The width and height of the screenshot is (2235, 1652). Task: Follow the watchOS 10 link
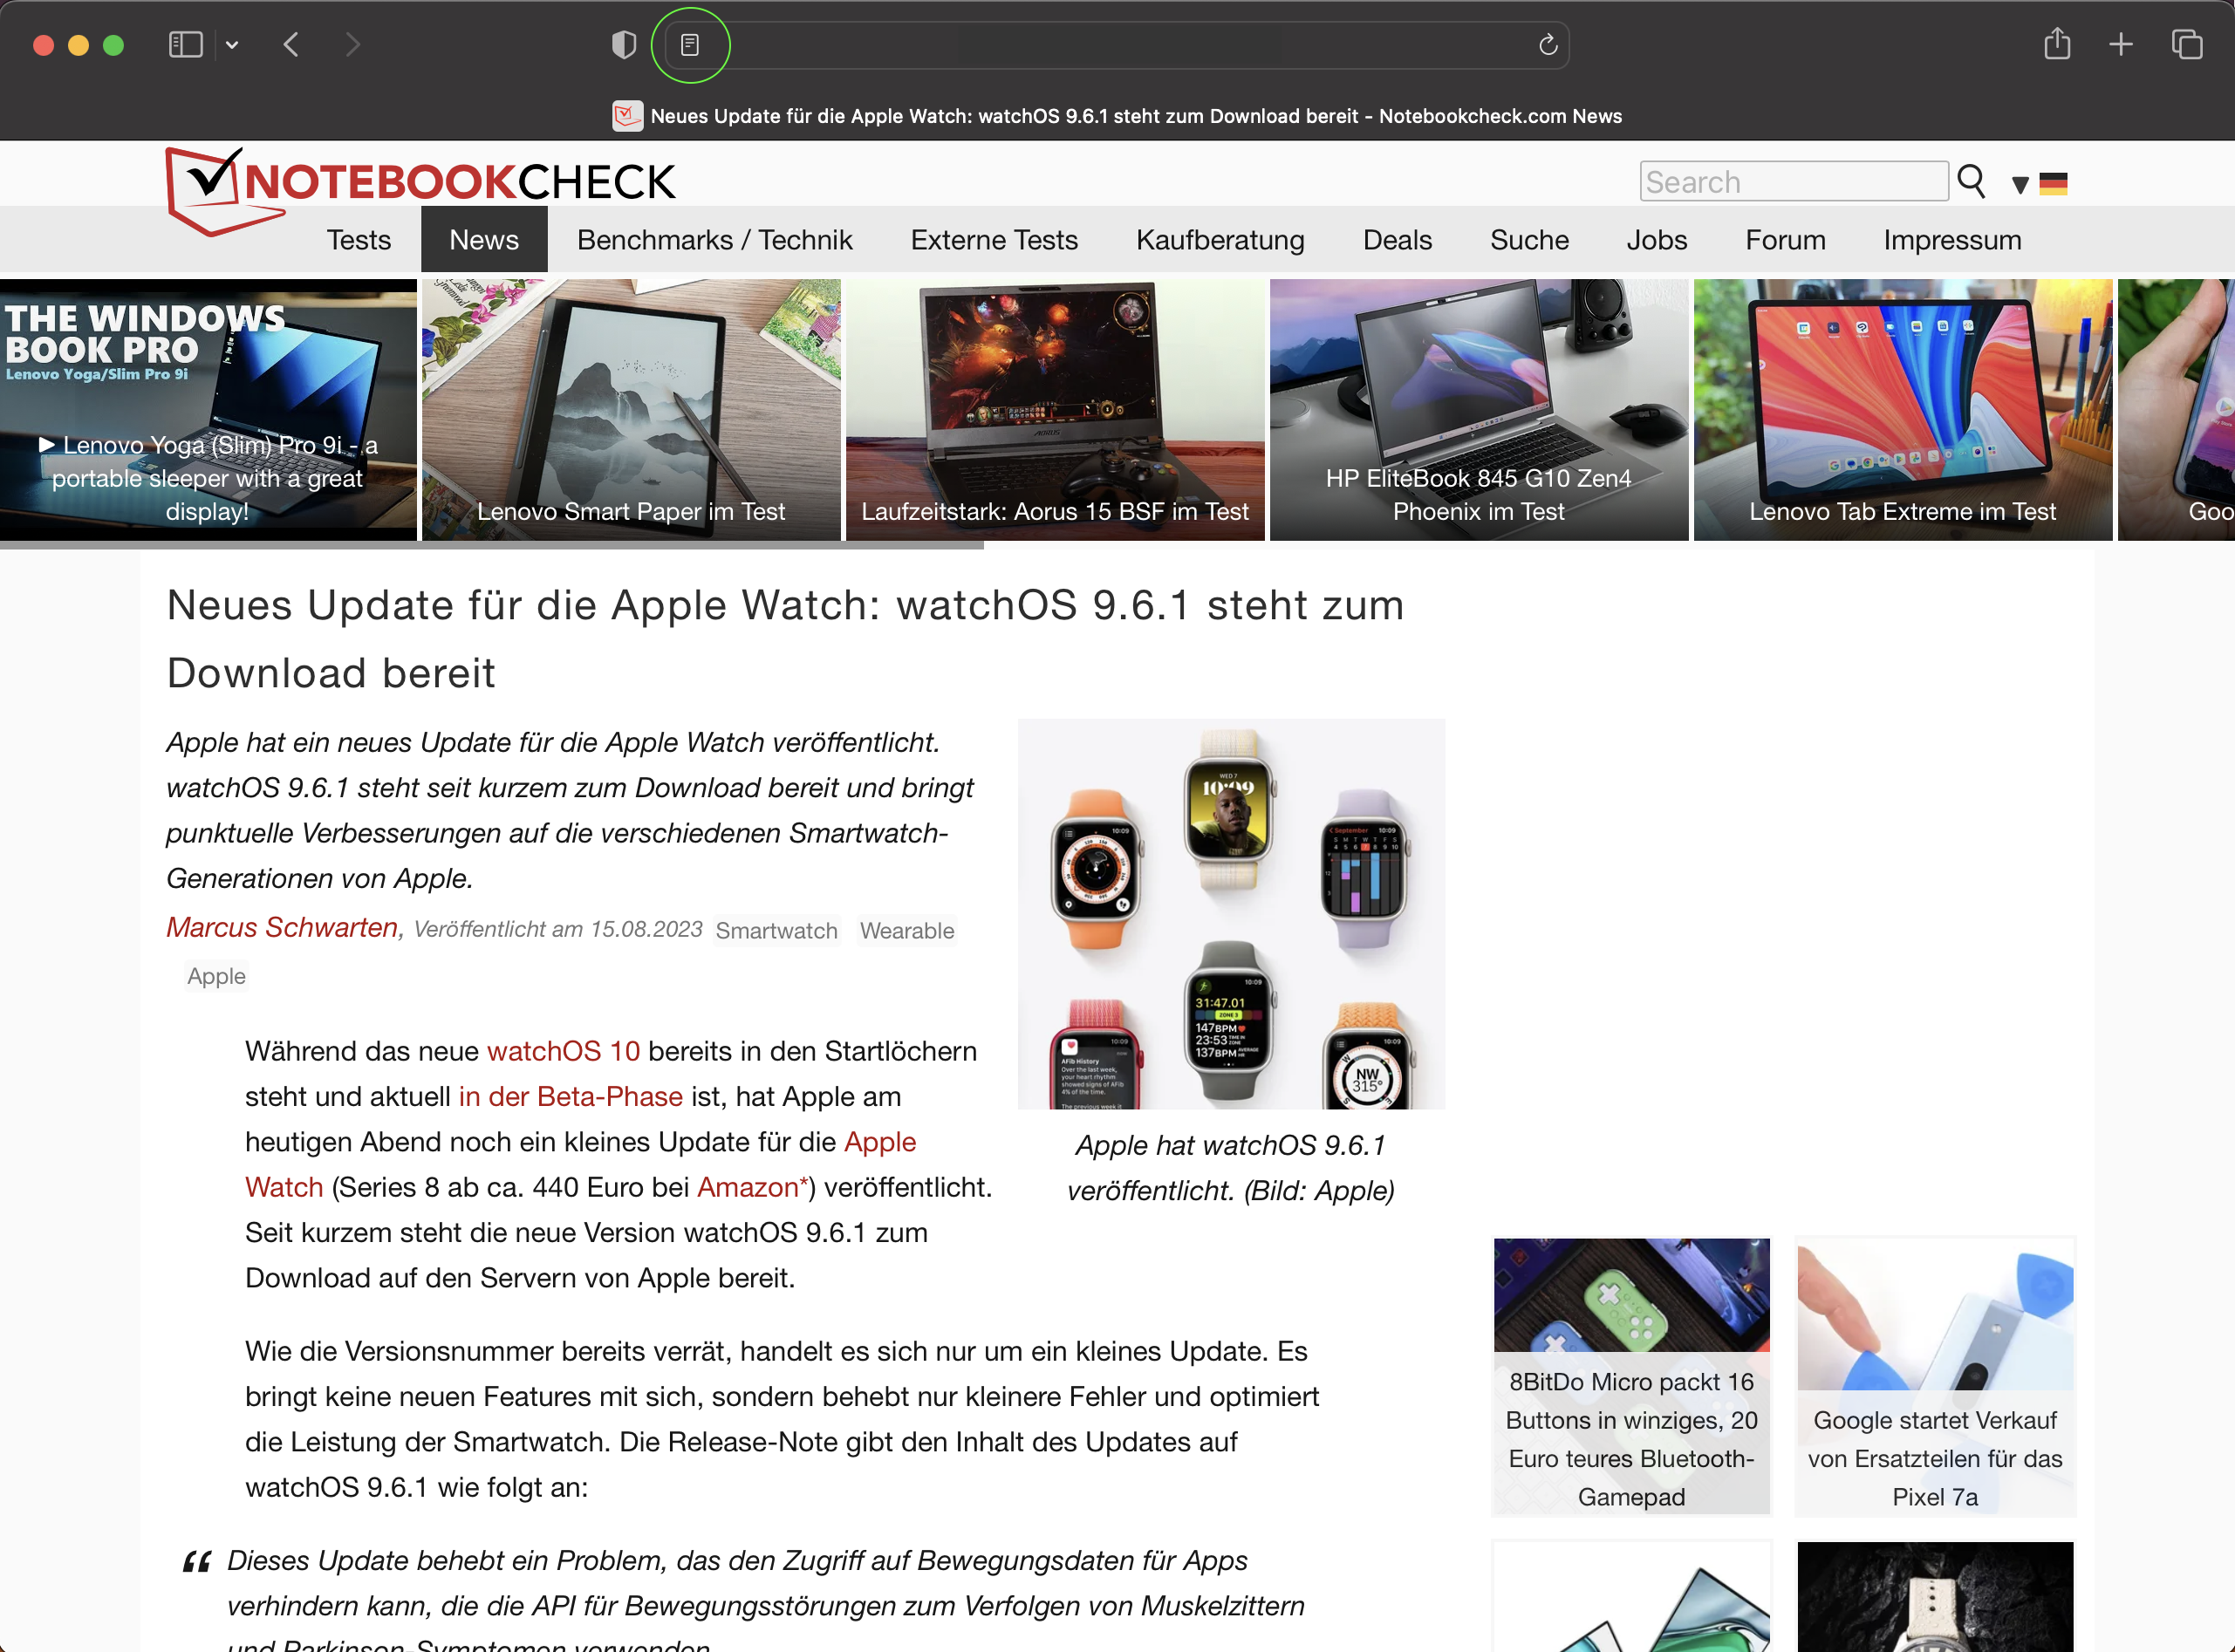tap(563, 1051)
